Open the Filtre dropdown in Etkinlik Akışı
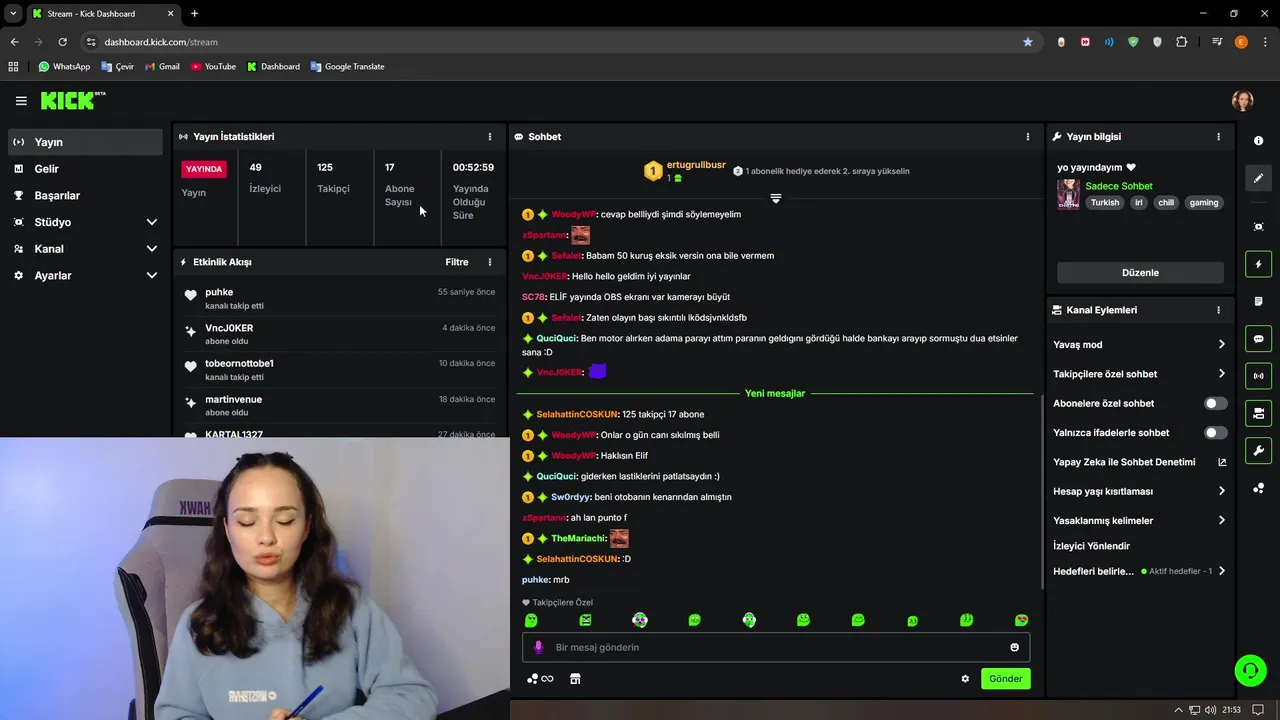The image size is (1280, 720). pyautogui.click(x=457, y=262)
